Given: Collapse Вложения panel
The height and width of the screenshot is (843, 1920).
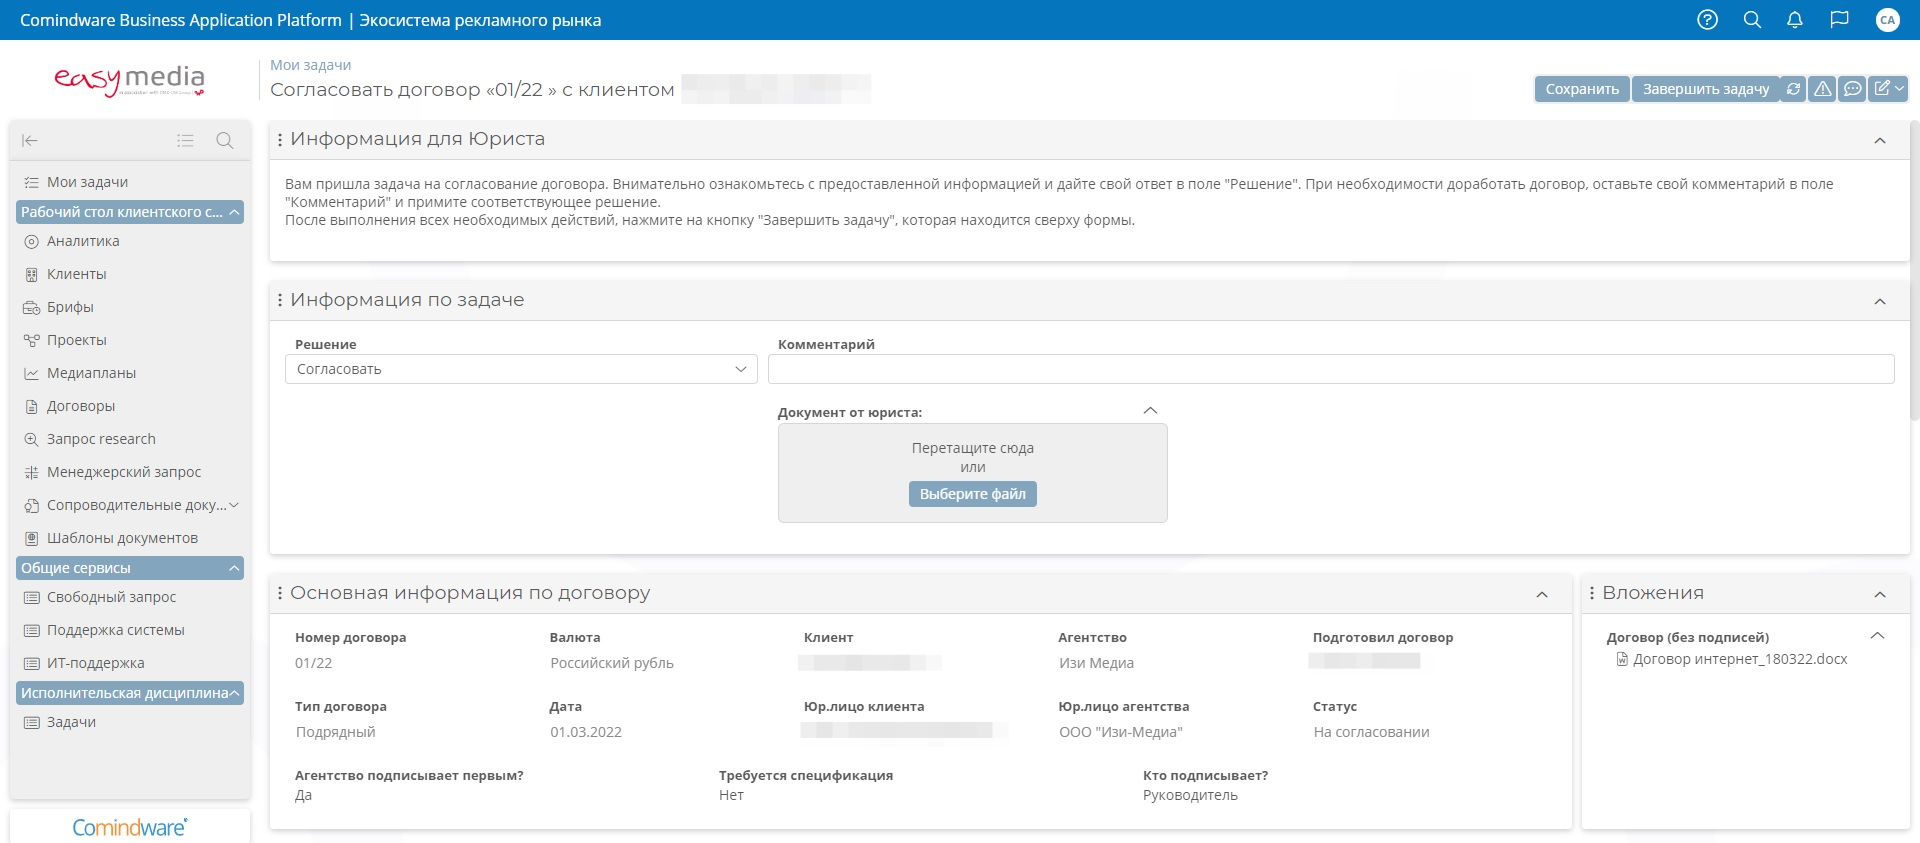Looking at the screenshot, I should pyautogui.click(x=1880, y=595).
